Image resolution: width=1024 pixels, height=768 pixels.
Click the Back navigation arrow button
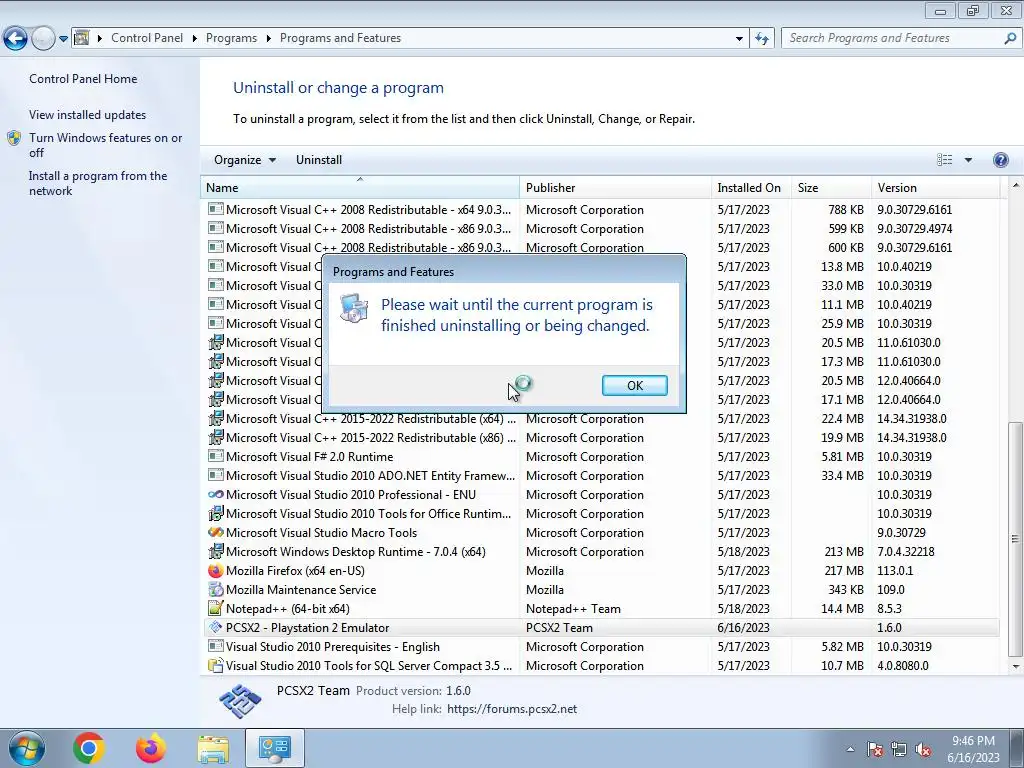click(15, 38)
